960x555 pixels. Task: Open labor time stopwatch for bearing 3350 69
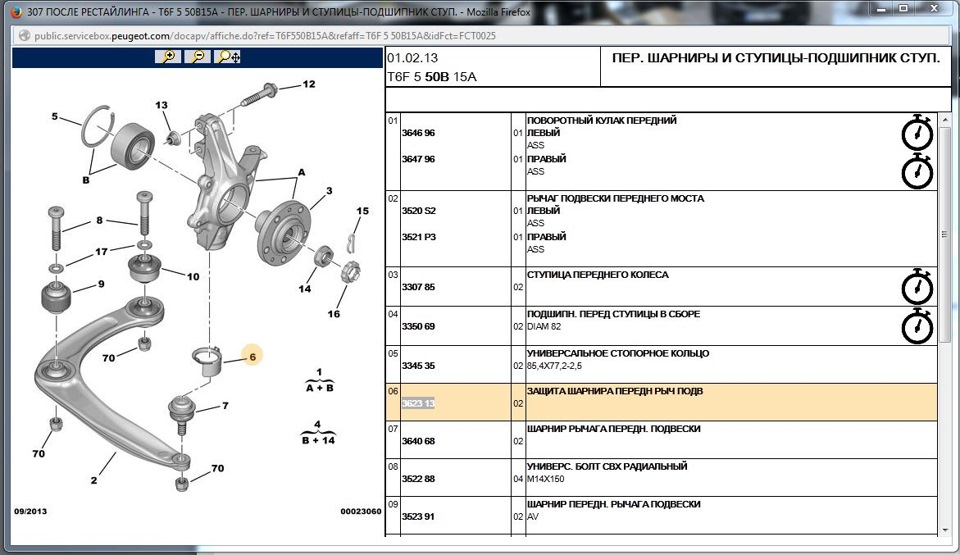(x=917, y=326)
